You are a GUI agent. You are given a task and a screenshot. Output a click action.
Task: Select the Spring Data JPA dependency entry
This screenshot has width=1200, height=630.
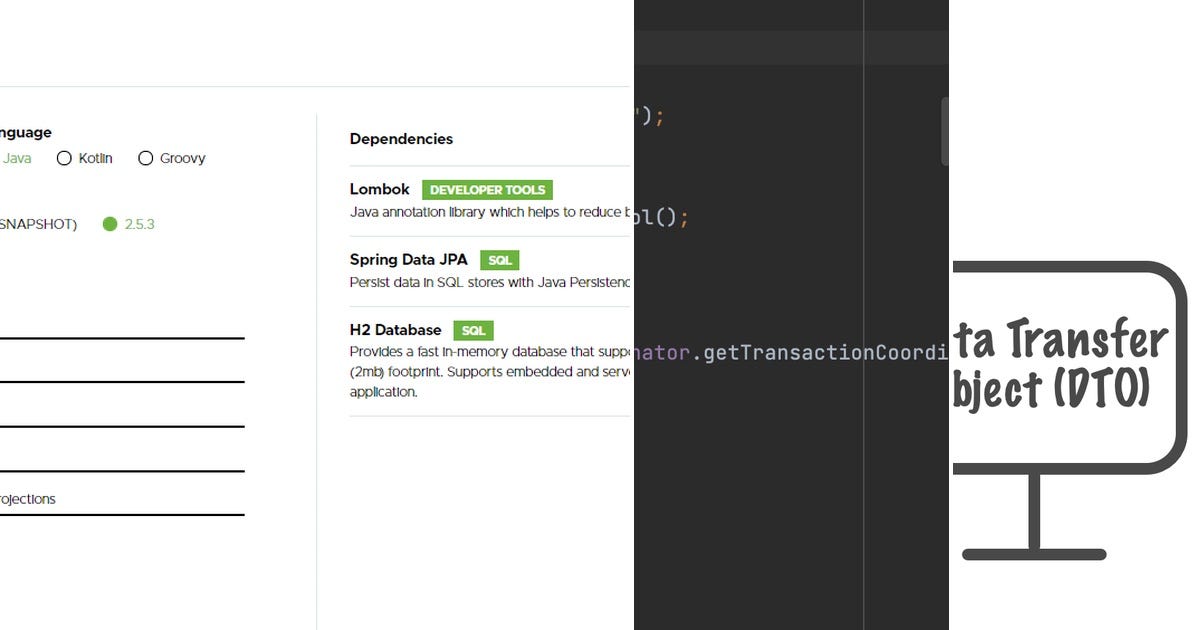click(x=408, y=259)
